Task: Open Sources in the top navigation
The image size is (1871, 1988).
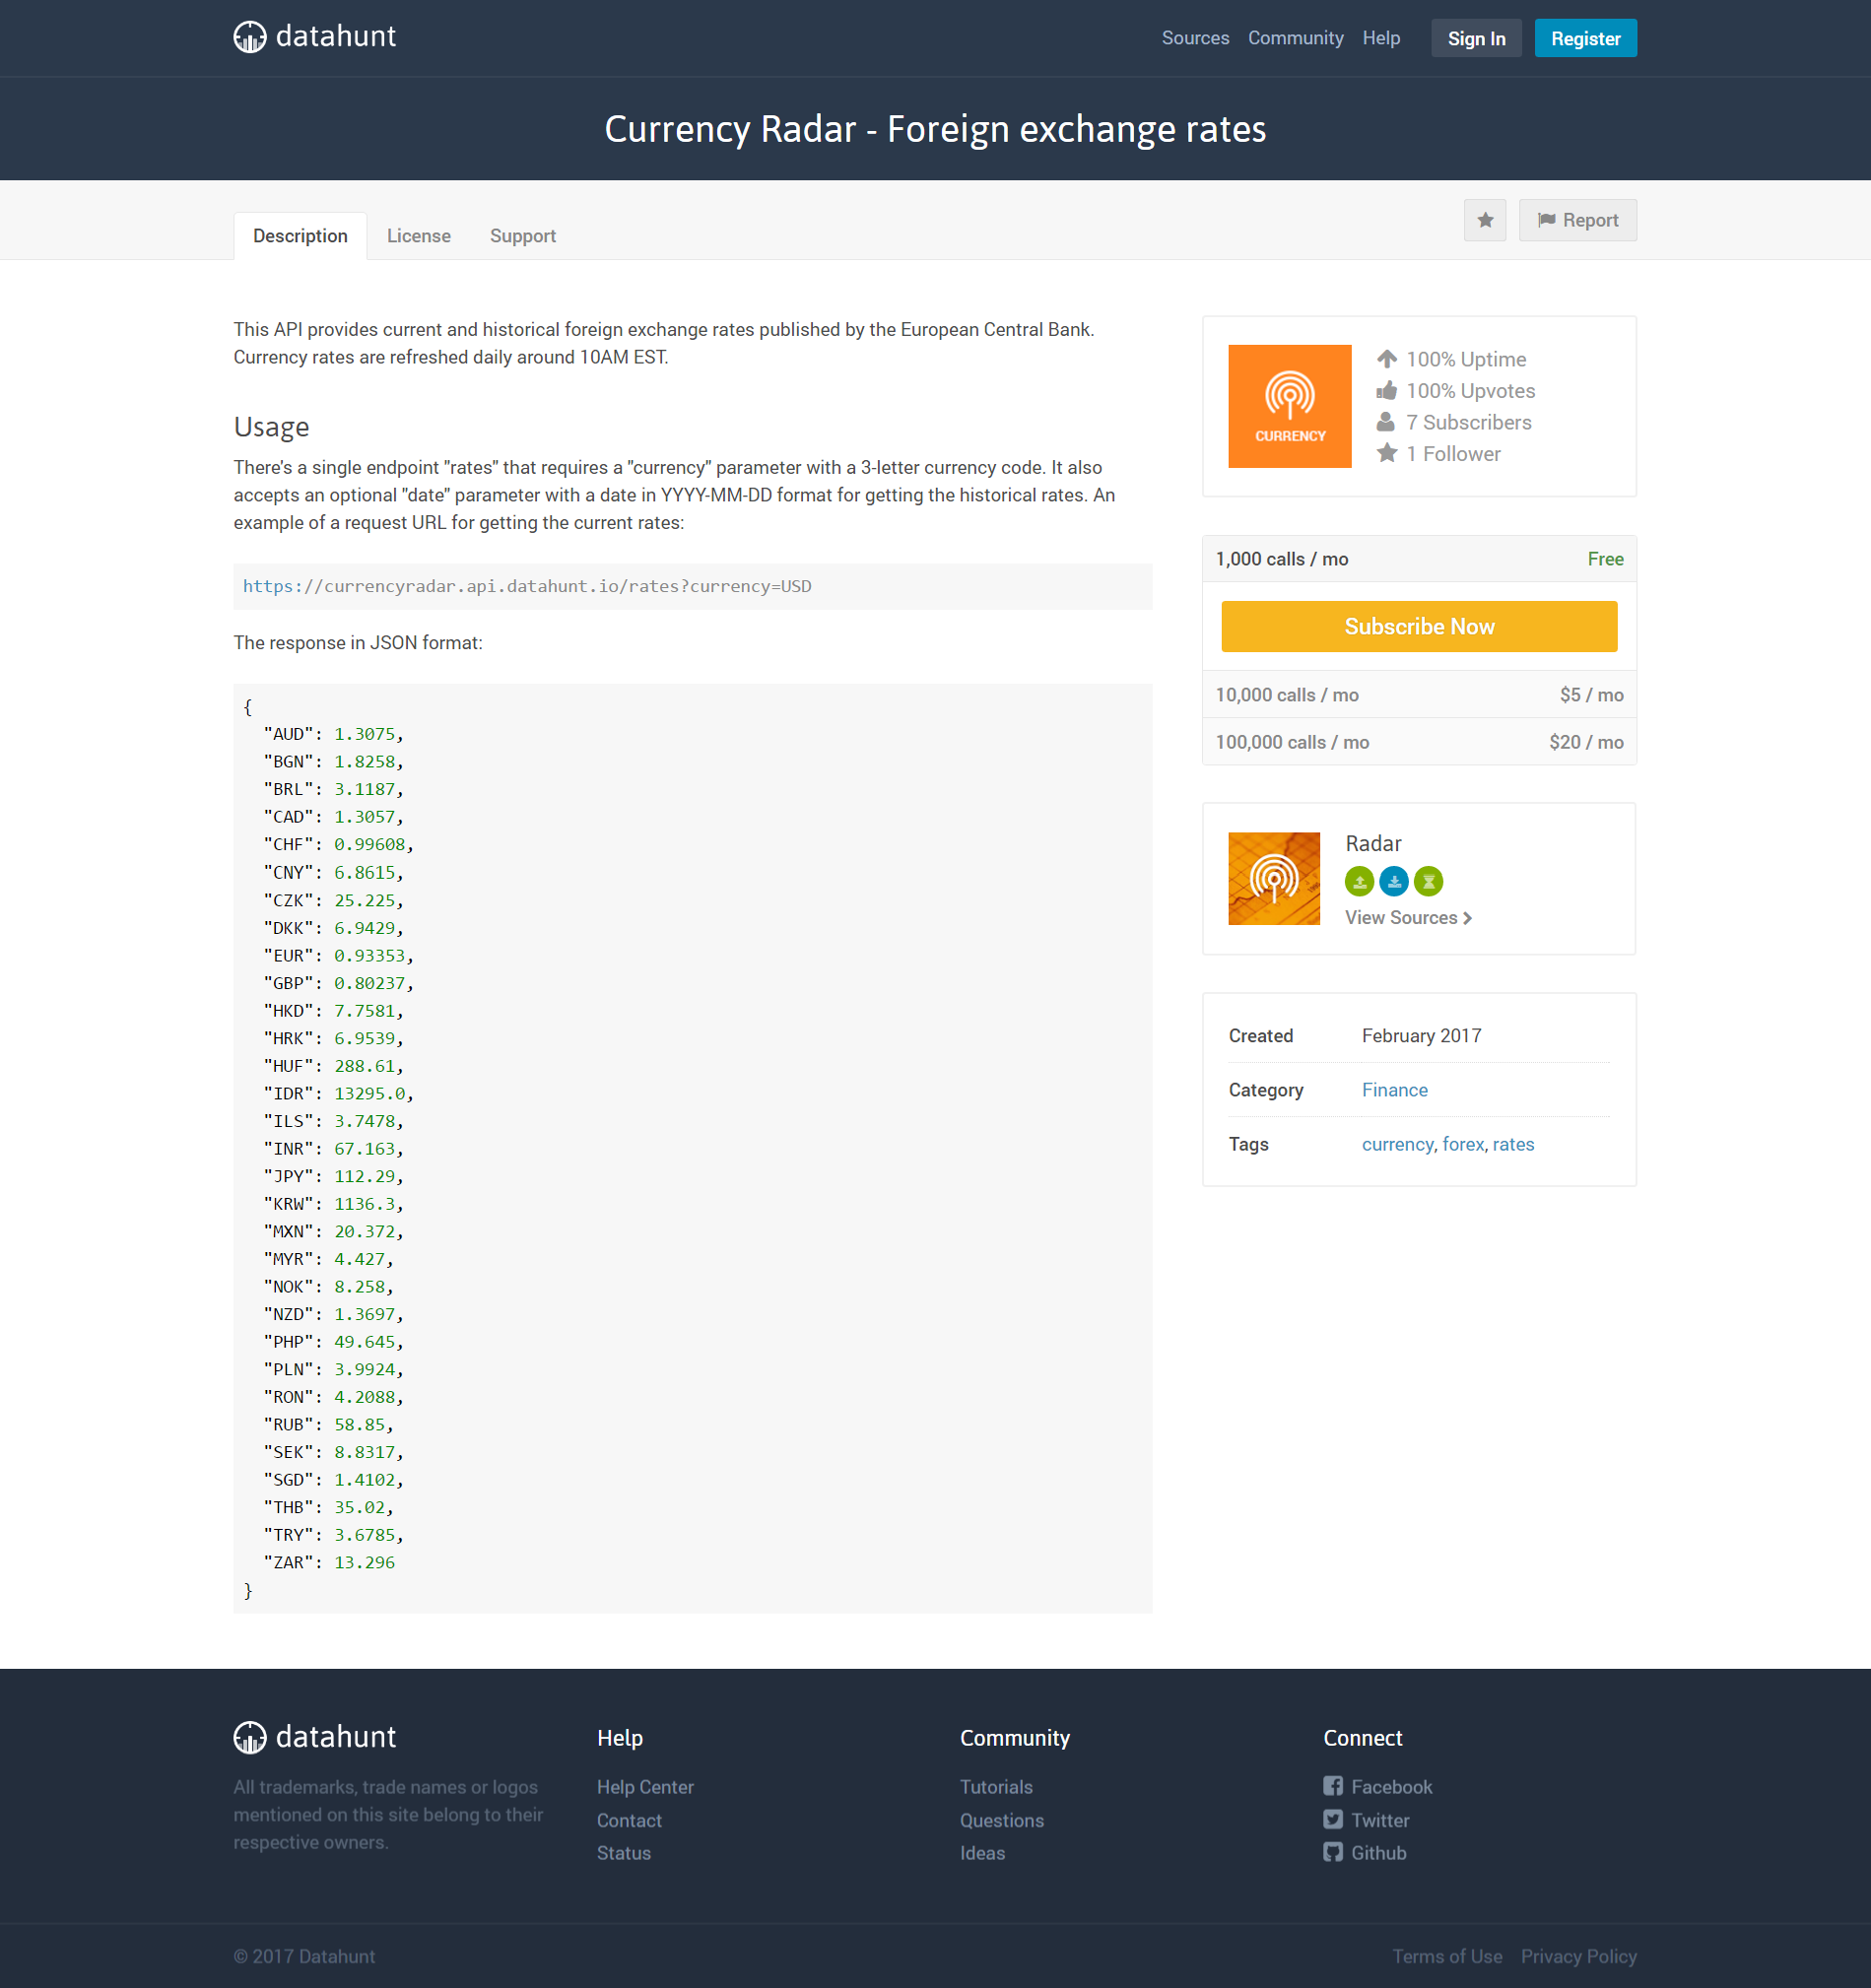Action: click(x=1195, y=38)
